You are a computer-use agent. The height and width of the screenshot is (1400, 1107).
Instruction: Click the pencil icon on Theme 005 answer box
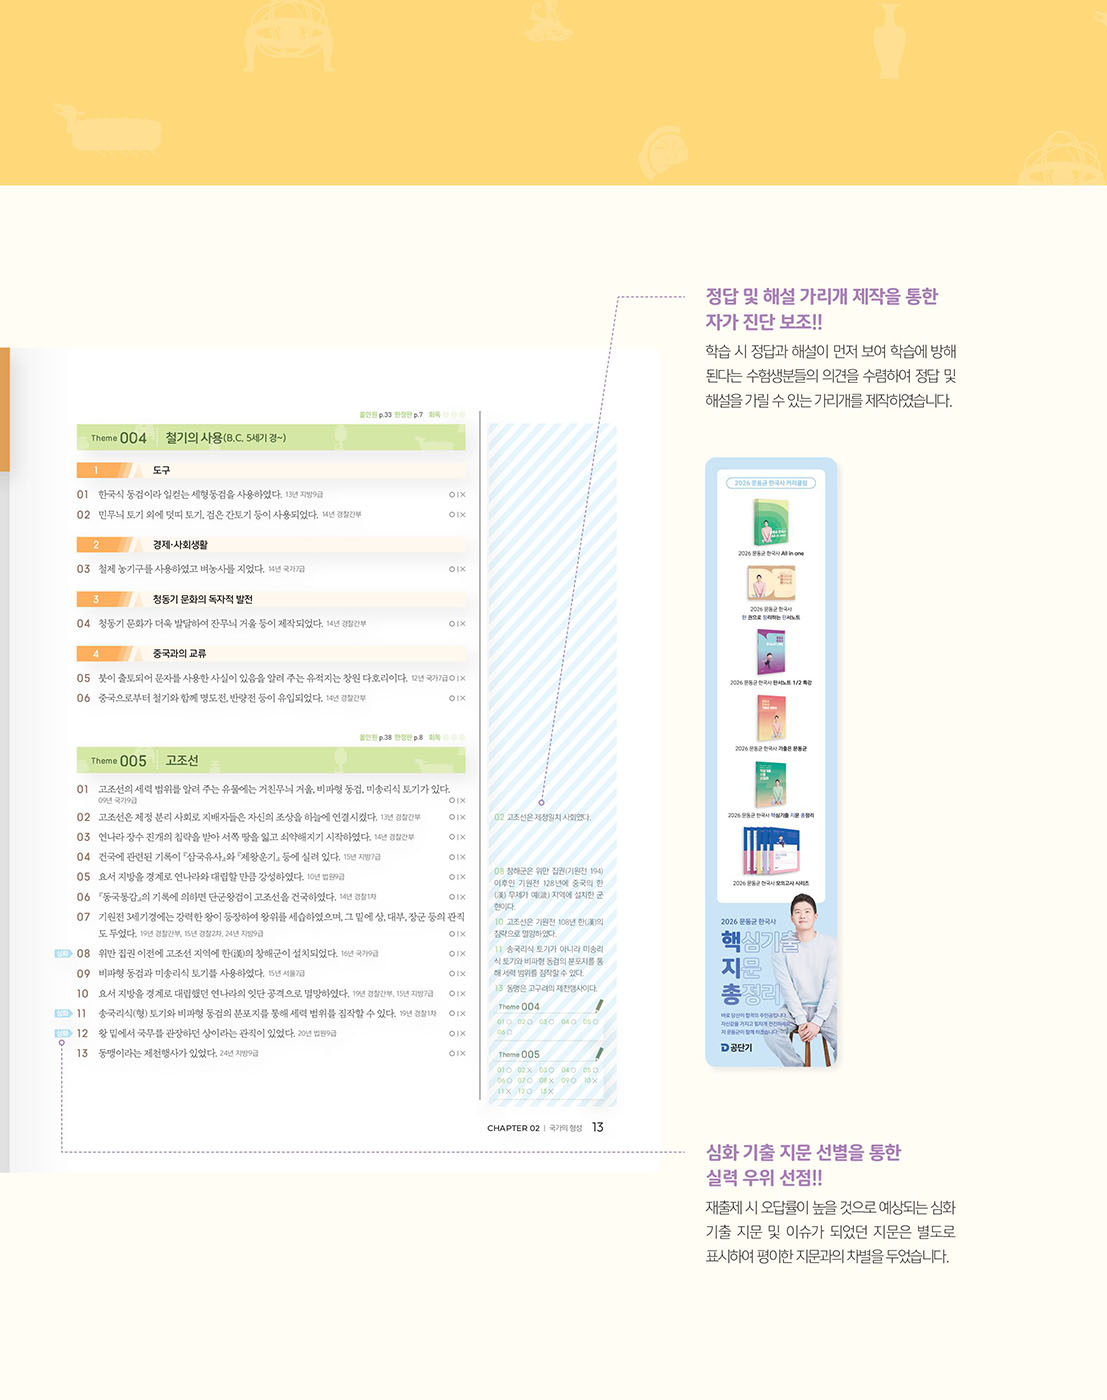click(x=599, y=1052)
